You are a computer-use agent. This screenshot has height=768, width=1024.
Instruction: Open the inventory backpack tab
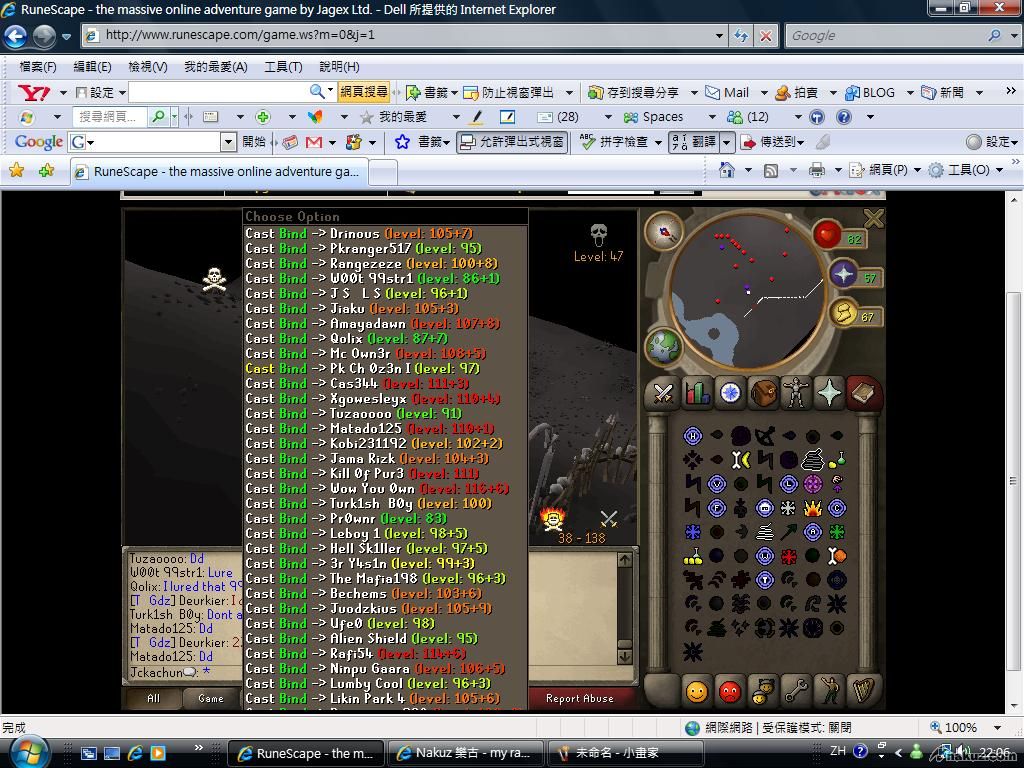pyautogui.click(x=763, y=393)
